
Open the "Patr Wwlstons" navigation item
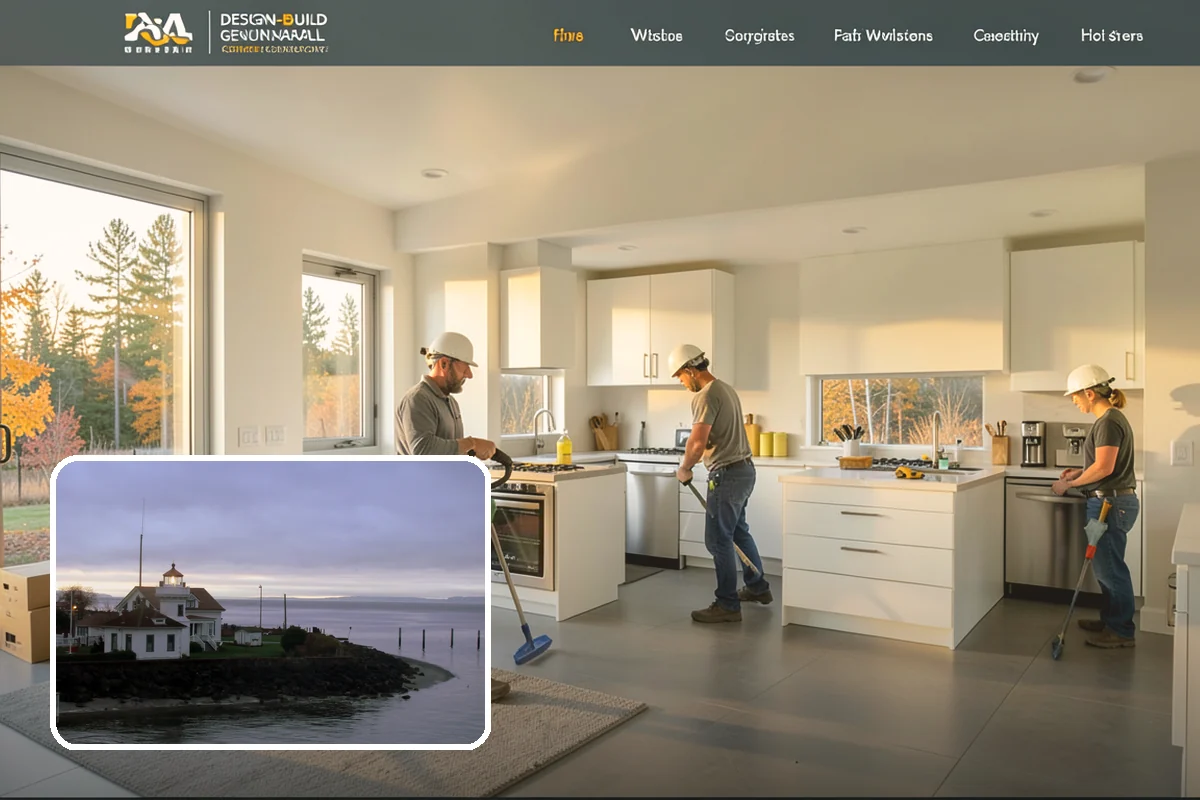coord(883,36)
